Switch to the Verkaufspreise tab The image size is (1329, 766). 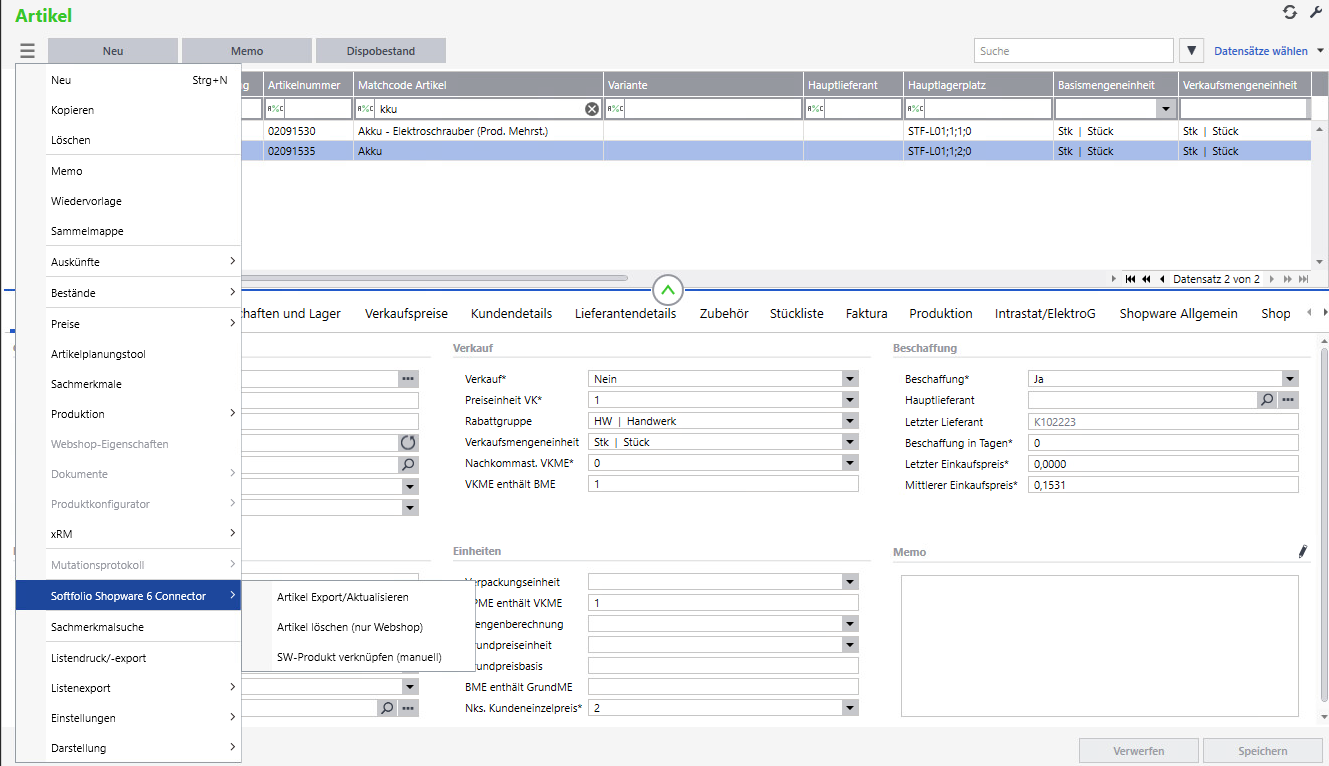pyautogui.click(x=406, y=313)
